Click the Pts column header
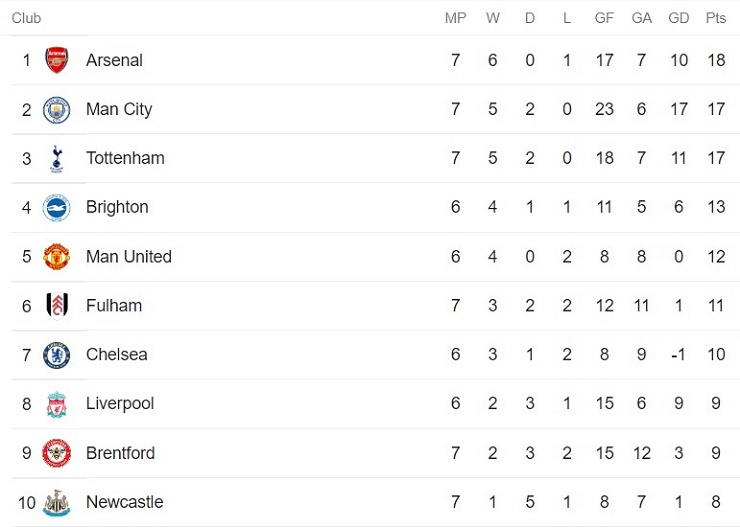This screenshot has width=740, height=527. coord(715,18)
